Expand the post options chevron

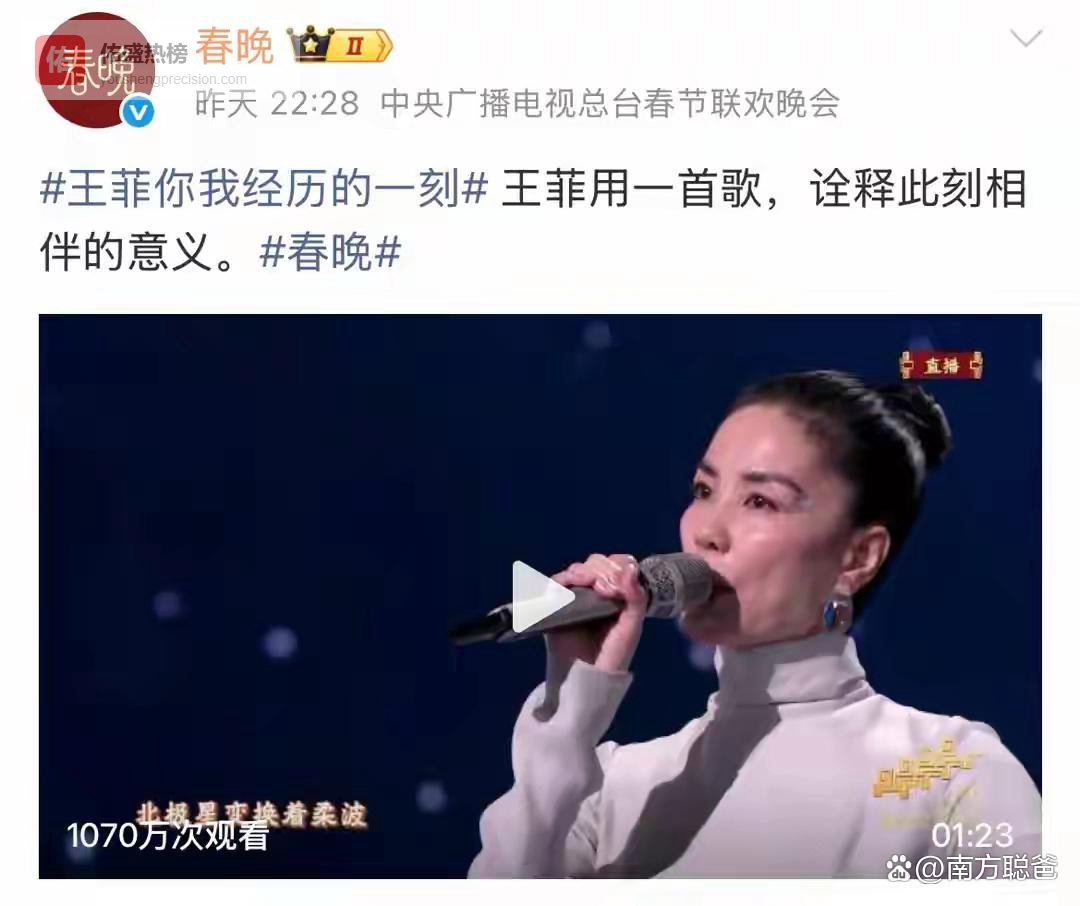[x=1026, y=37]
